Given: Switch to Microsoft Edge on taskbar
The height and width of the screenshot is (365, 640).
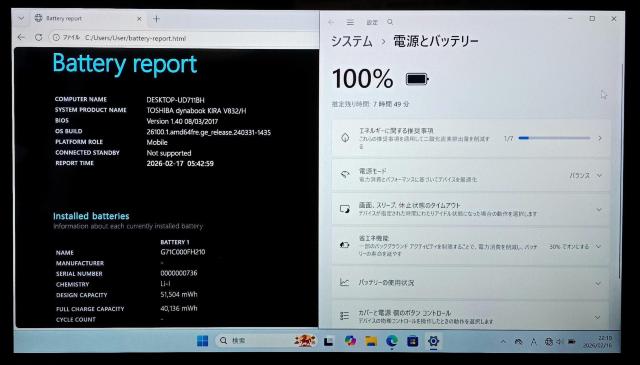Looking at the screenshot, I should tap(392, 341).
